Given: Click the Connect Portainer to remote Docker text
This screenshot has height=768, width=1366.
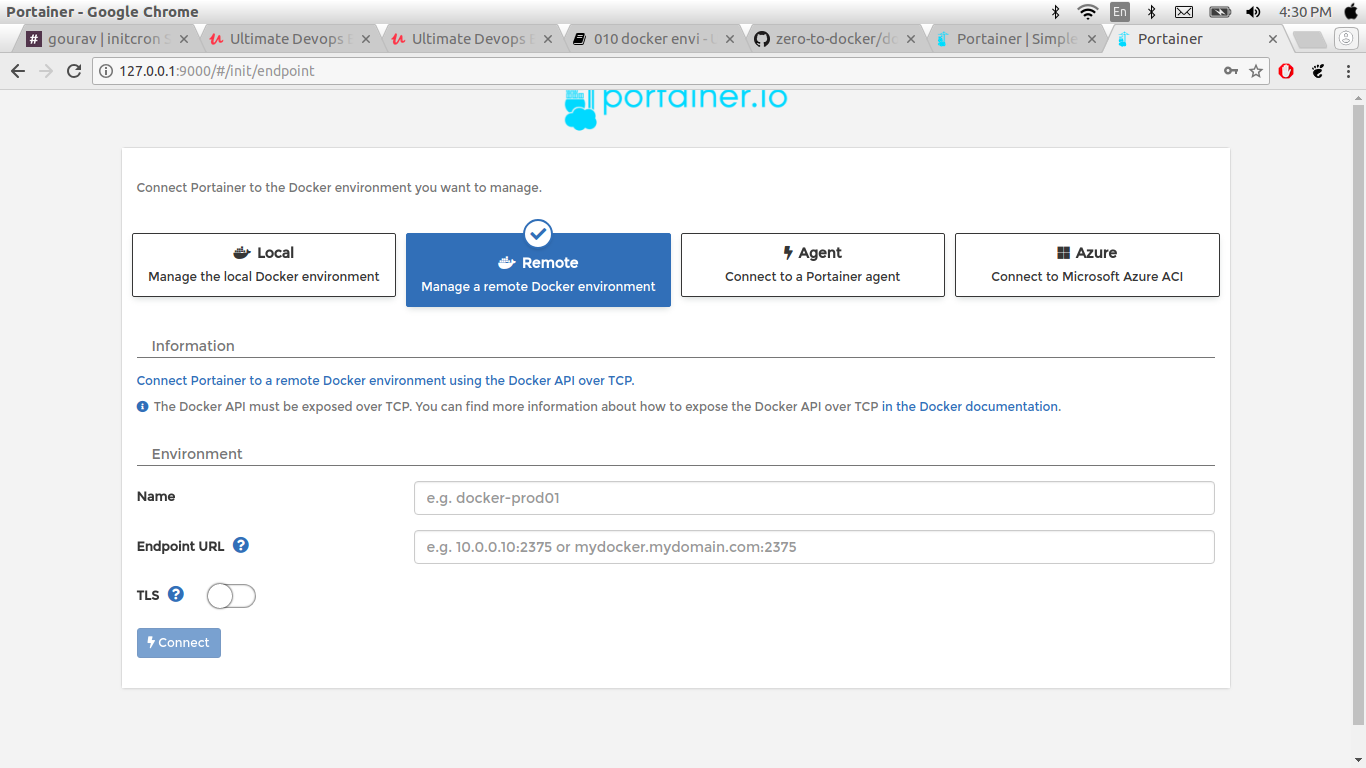Looking at the screenshot, I should (385, 381).
